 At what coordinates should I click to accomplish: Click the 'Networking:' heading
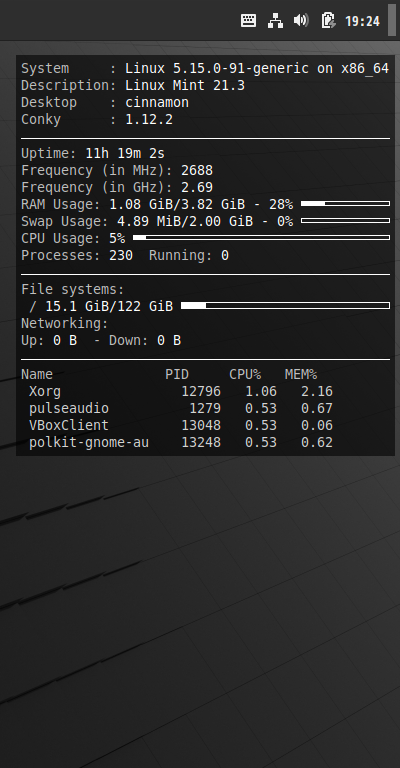tap(64, 324)
